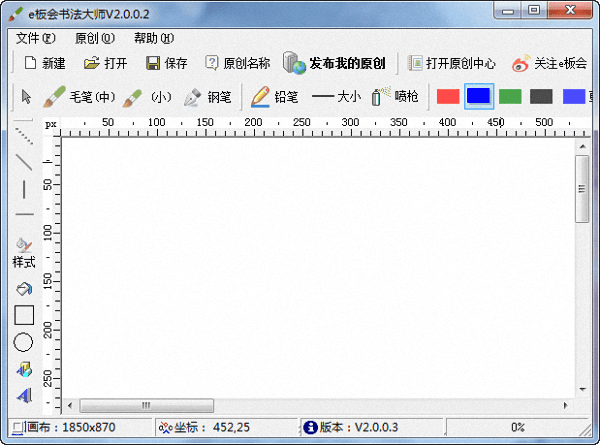Select the blue letter A text tool
This screenshot has height=445, width=600.
coord(24,396)
